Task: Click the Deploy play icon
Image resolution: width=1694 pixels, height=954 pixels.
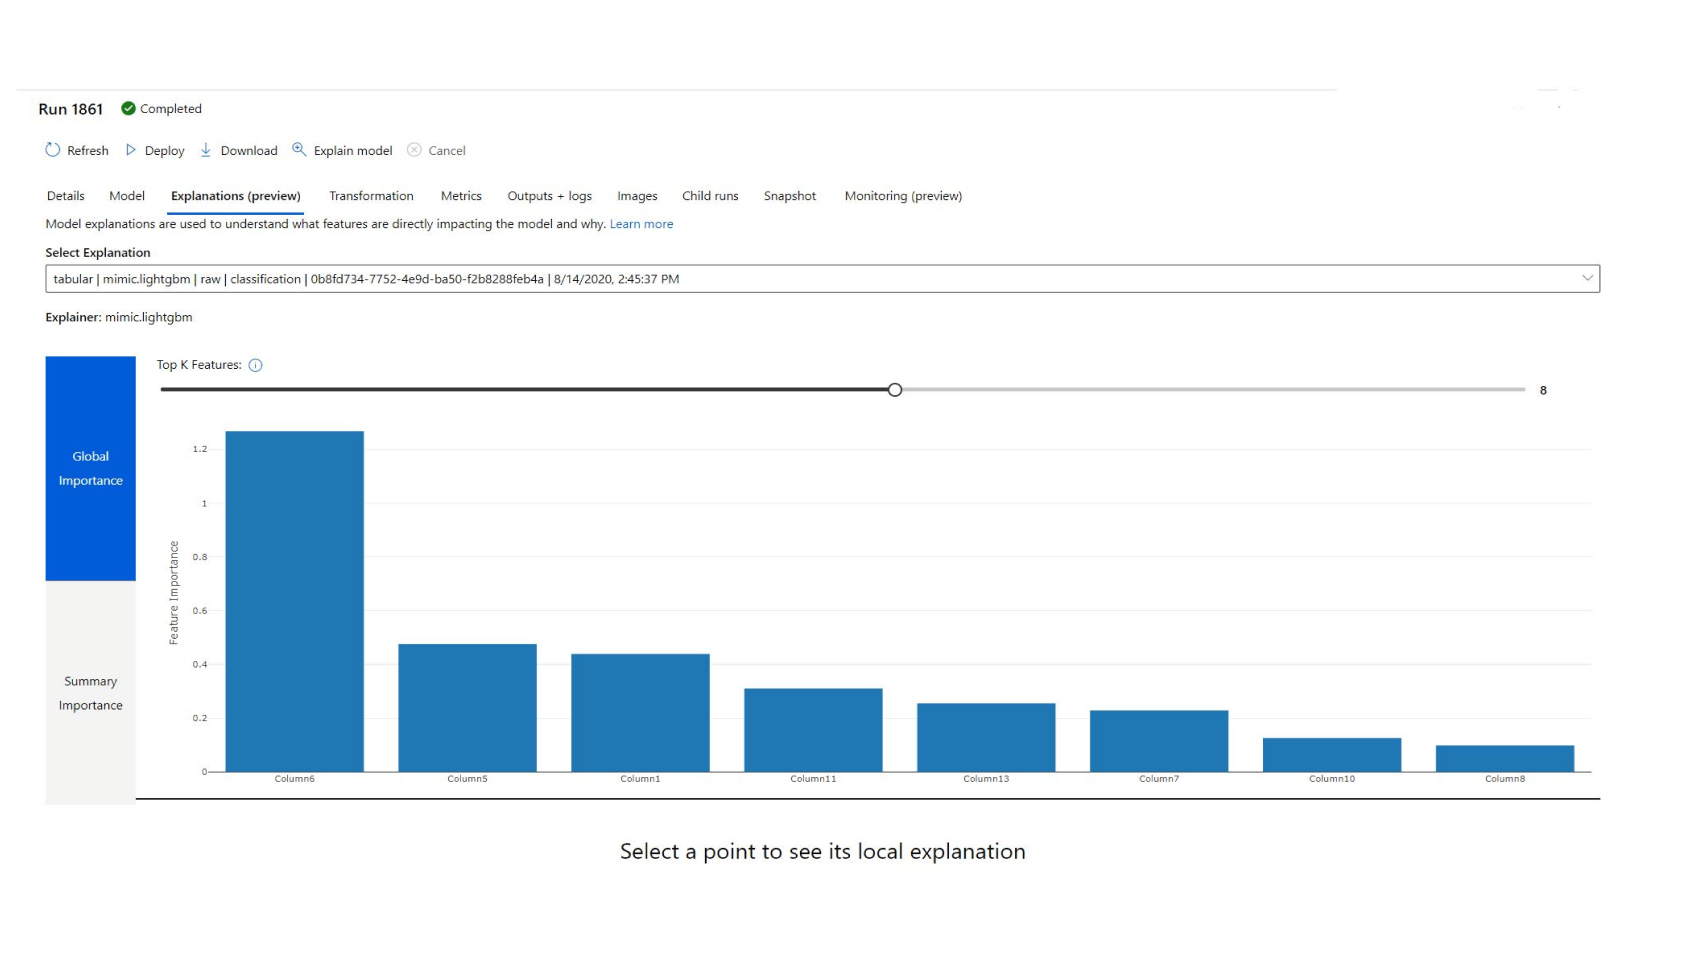Action: click(x=131, y=150)
